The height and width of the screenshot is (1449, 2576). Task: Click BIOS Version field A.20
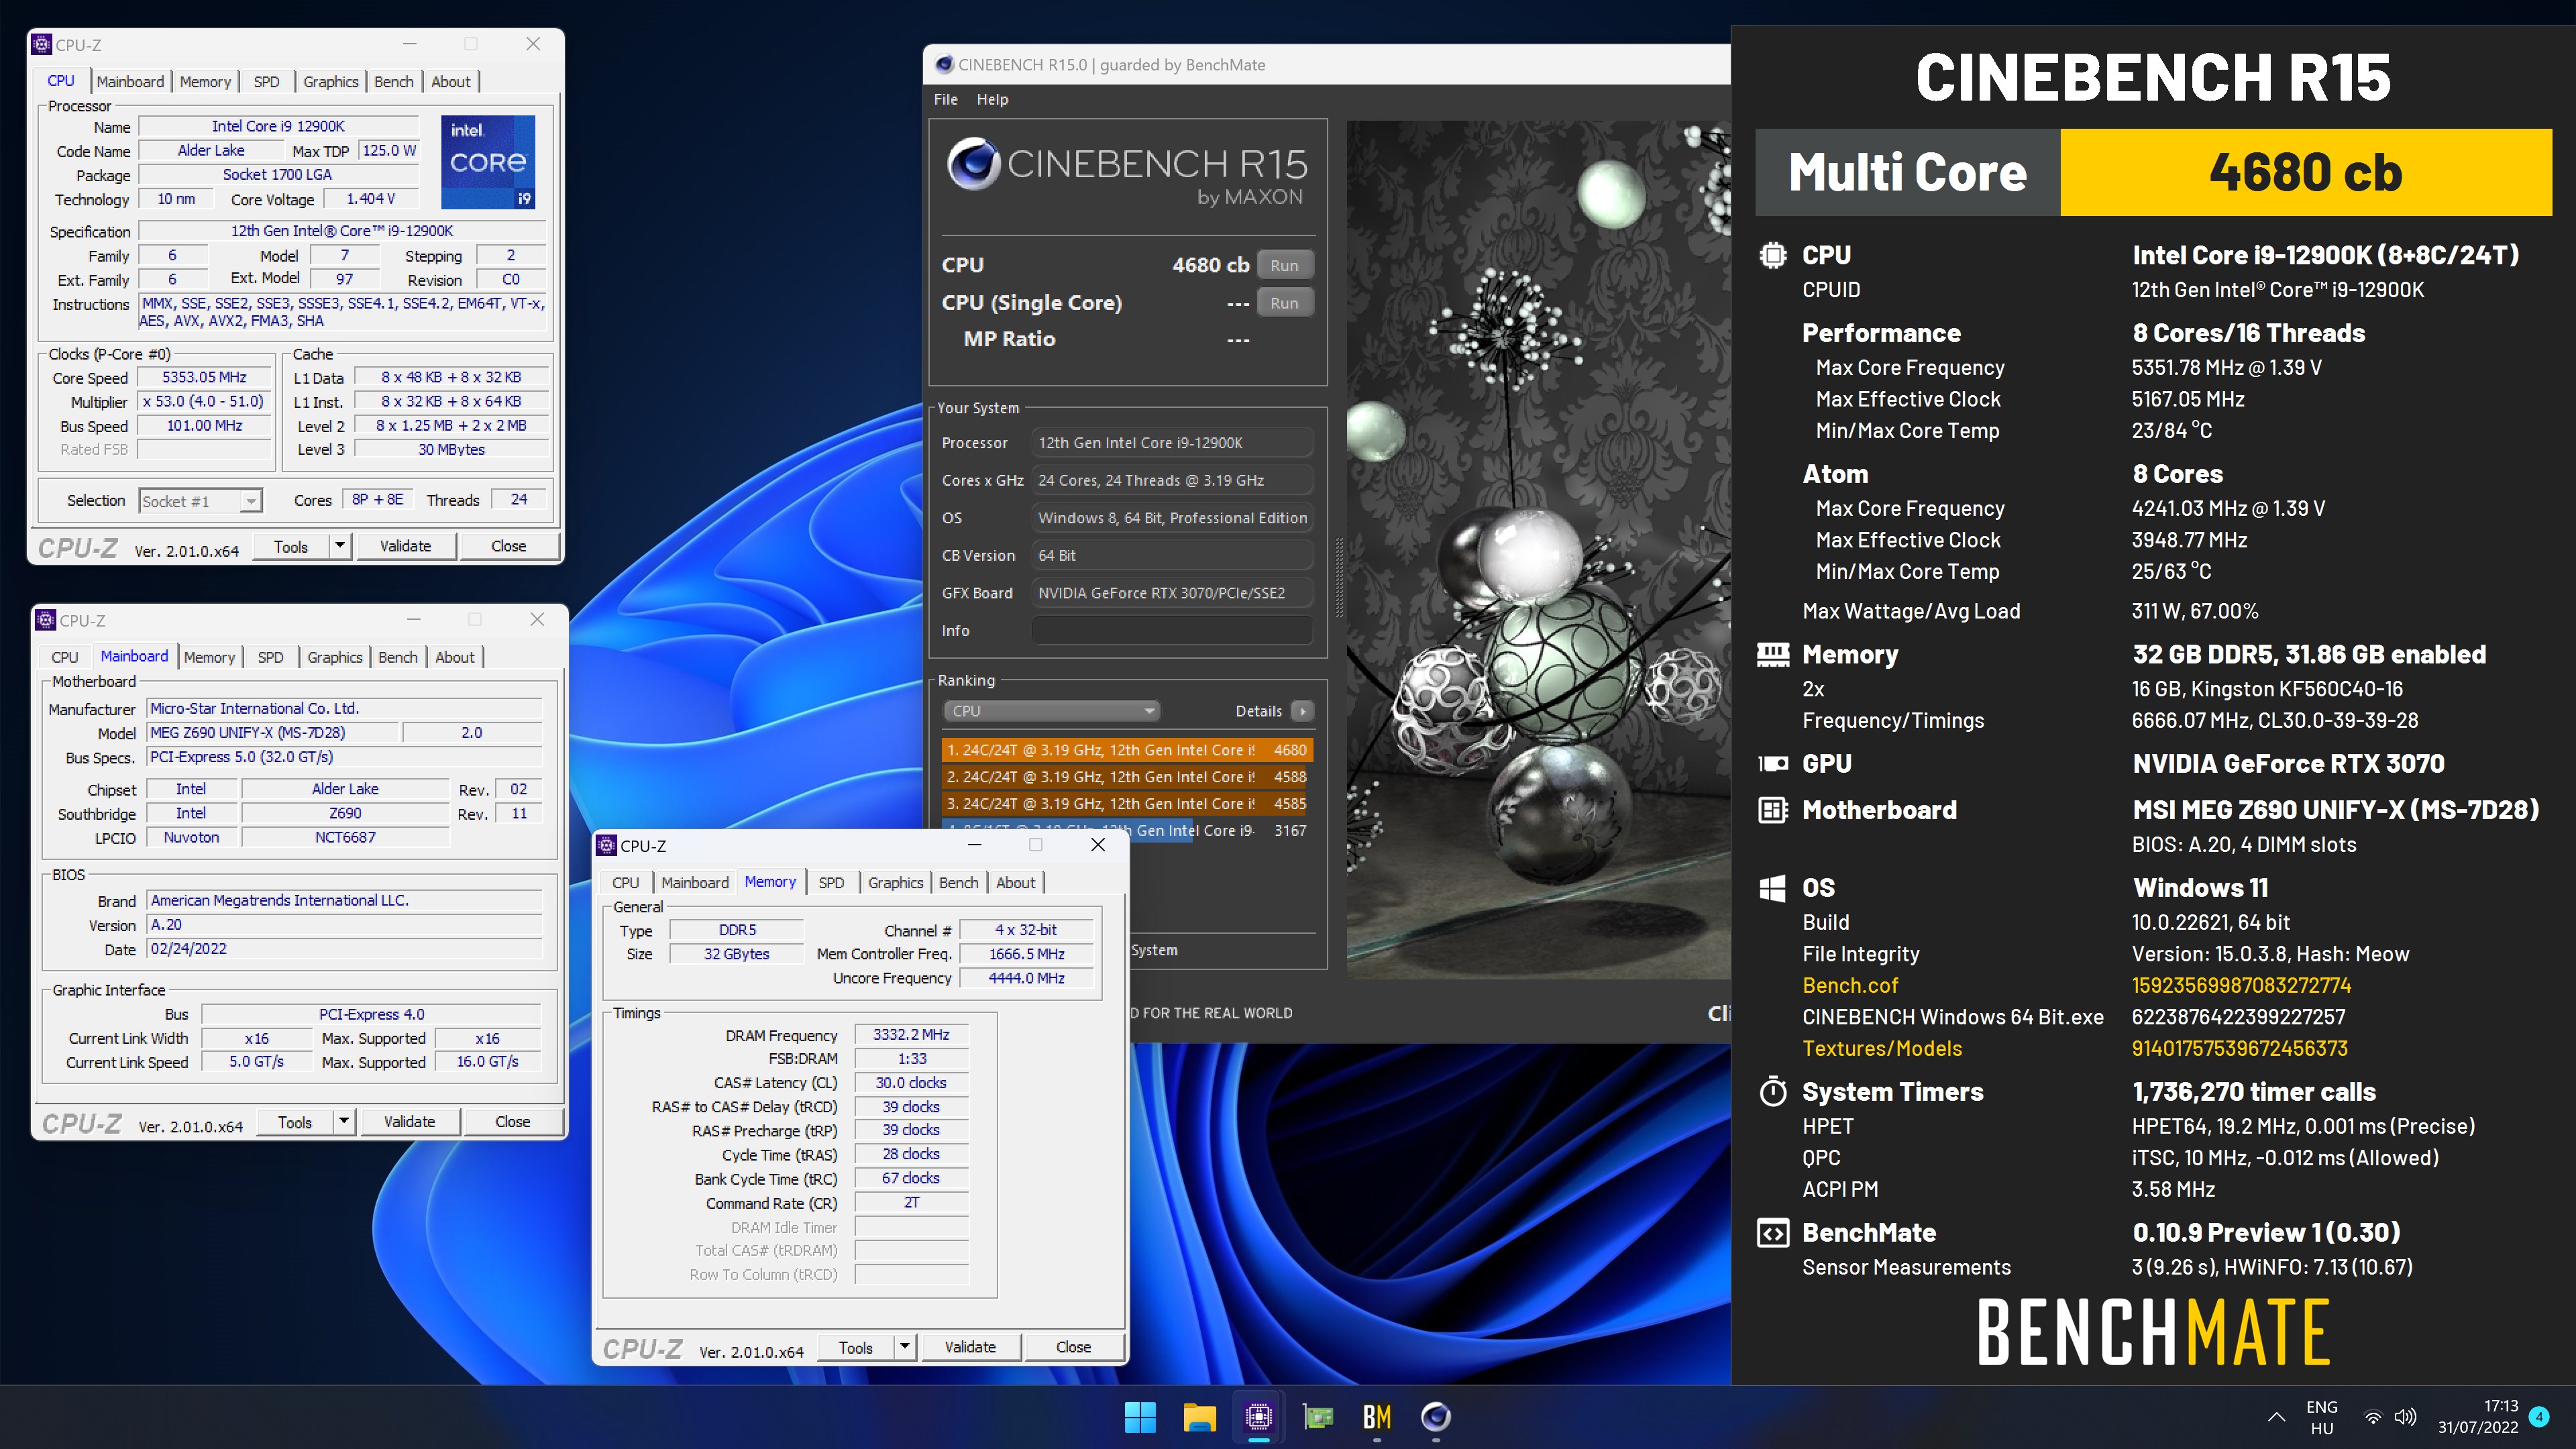pos(344,925)
